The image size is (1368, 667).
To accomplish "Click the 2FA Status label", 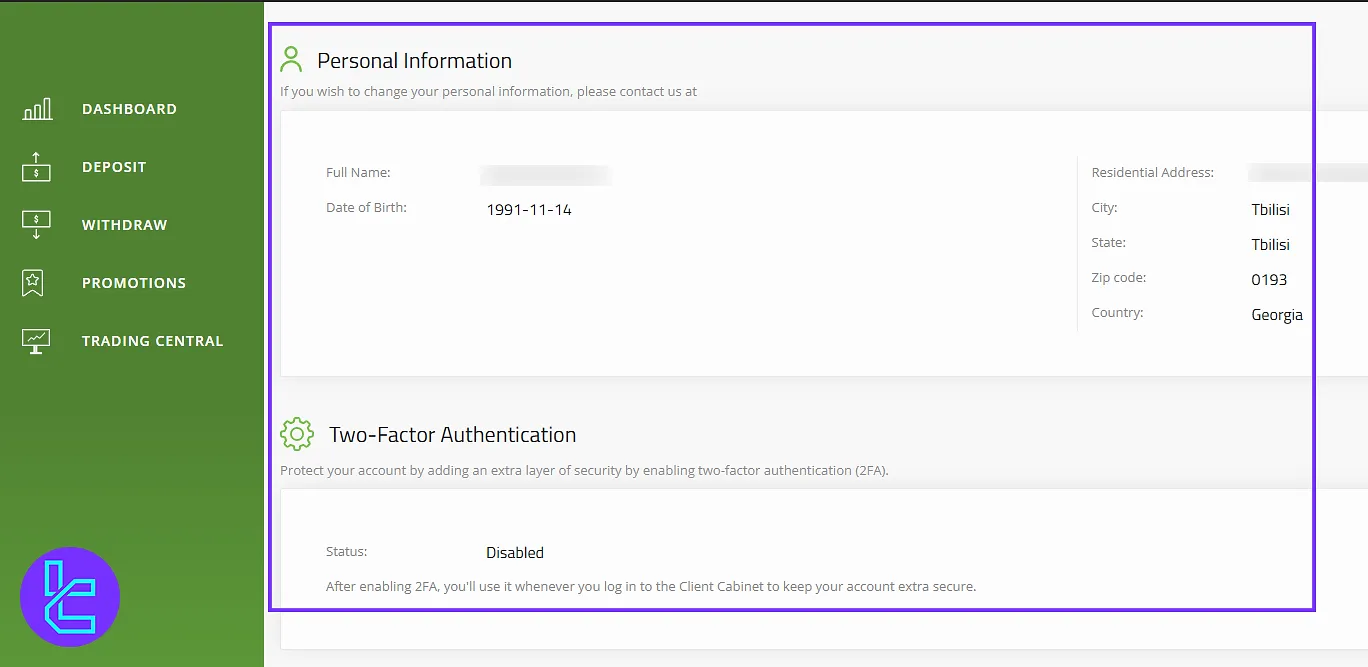I will (346, 551).
